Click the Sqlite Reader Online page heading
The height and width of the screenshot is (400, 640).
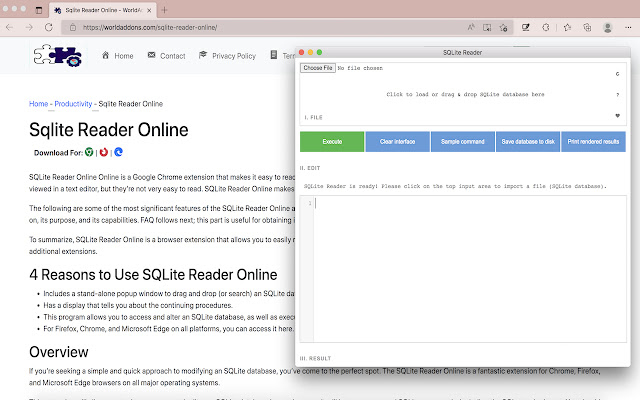click(109, 130)
